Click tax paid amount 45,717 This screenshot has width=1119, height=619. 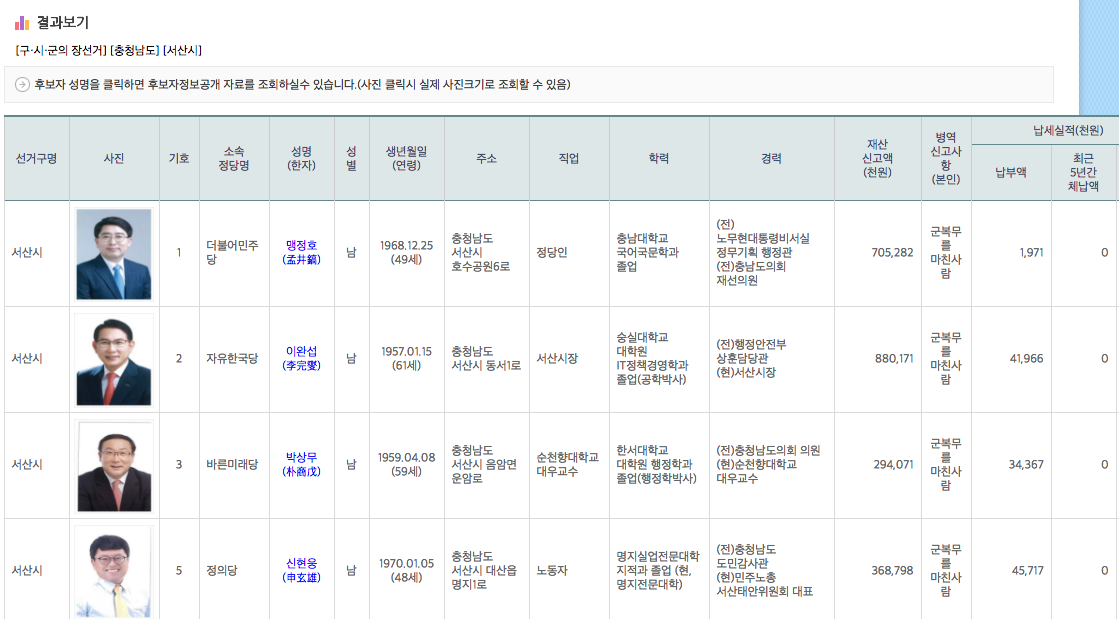(1028, 570)
